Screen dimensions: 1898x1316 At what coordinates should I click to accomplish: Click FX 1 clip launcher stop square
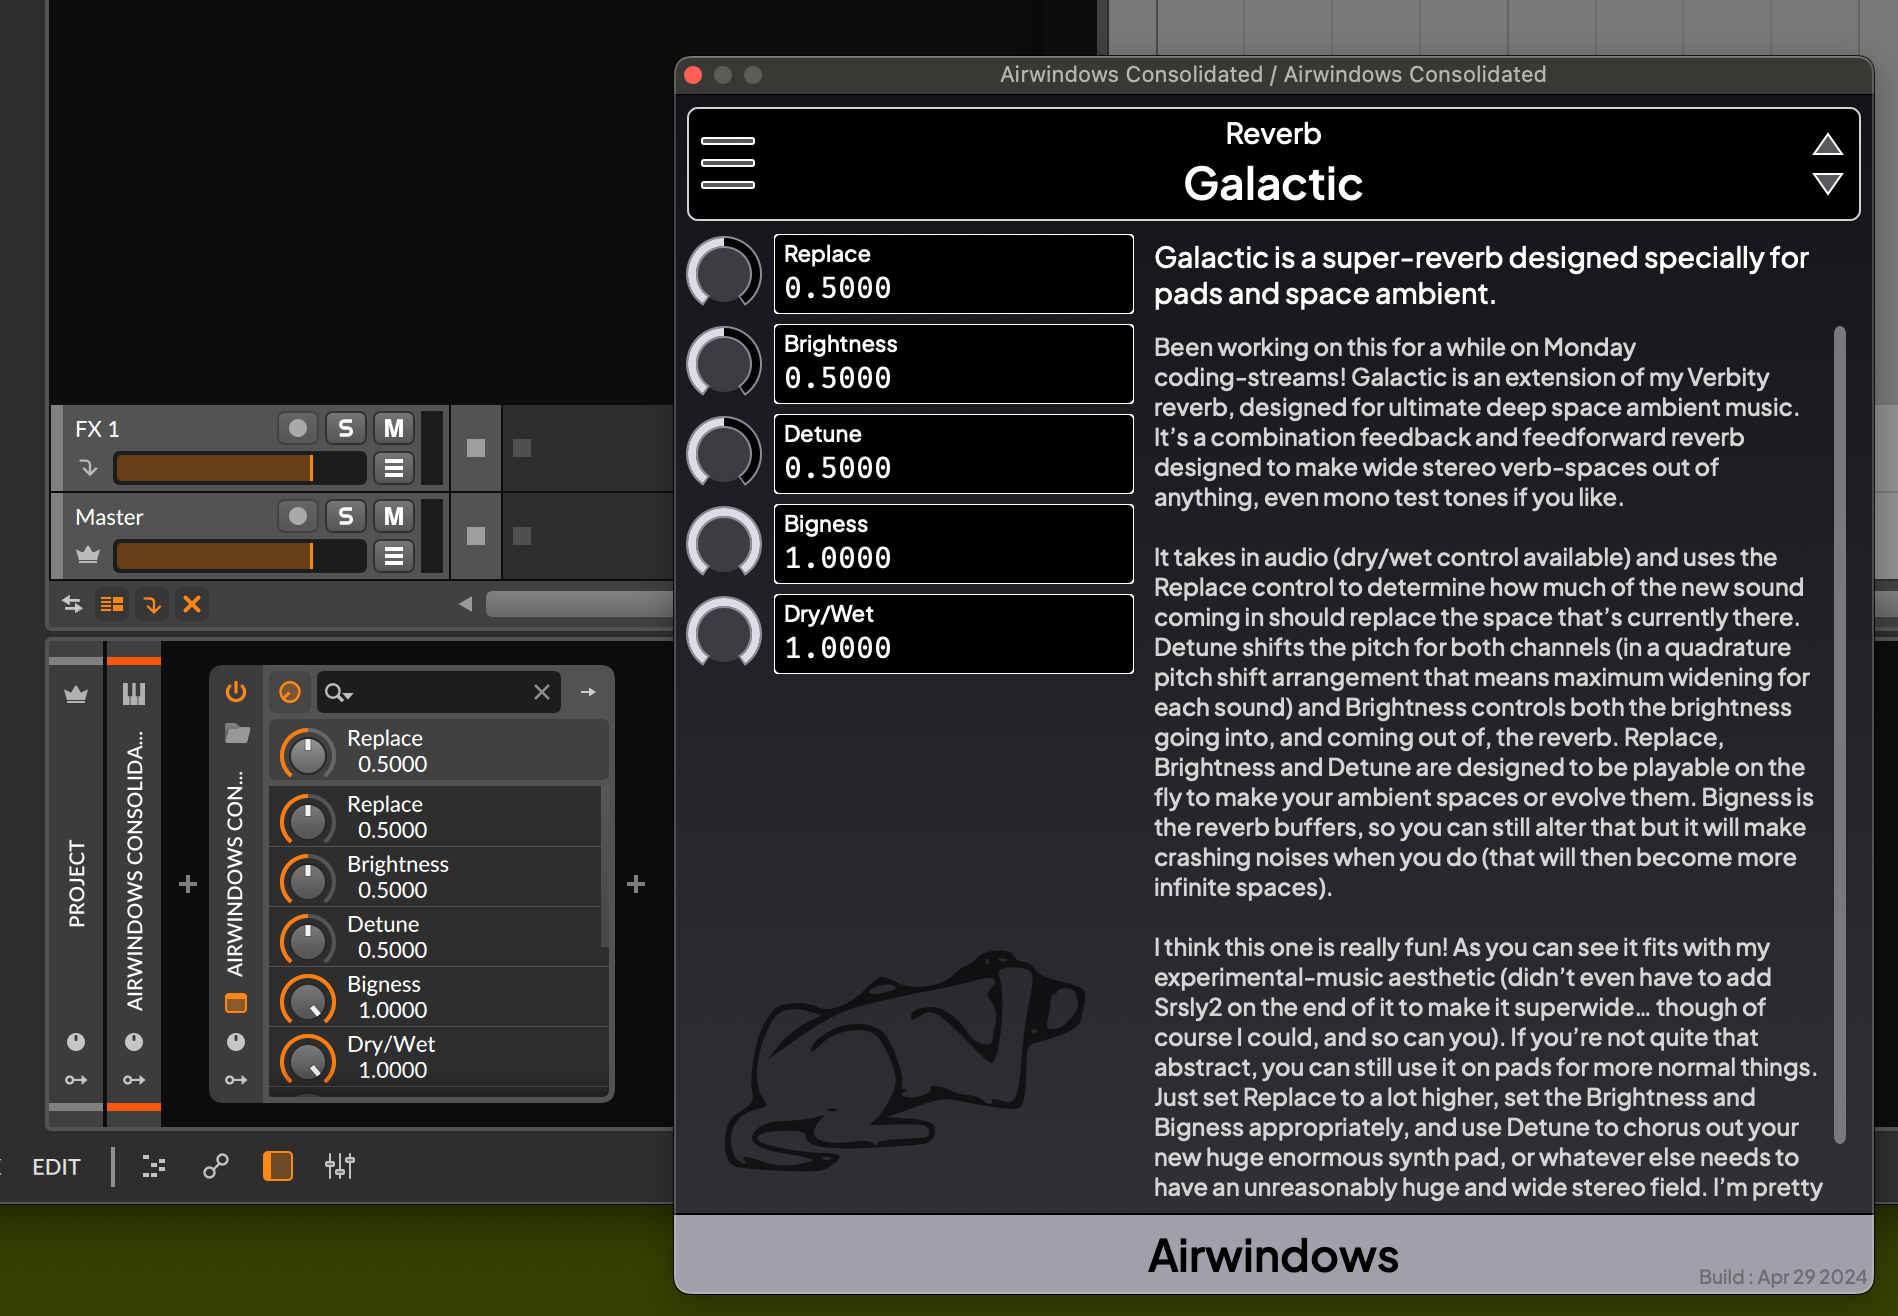point(476,448)
